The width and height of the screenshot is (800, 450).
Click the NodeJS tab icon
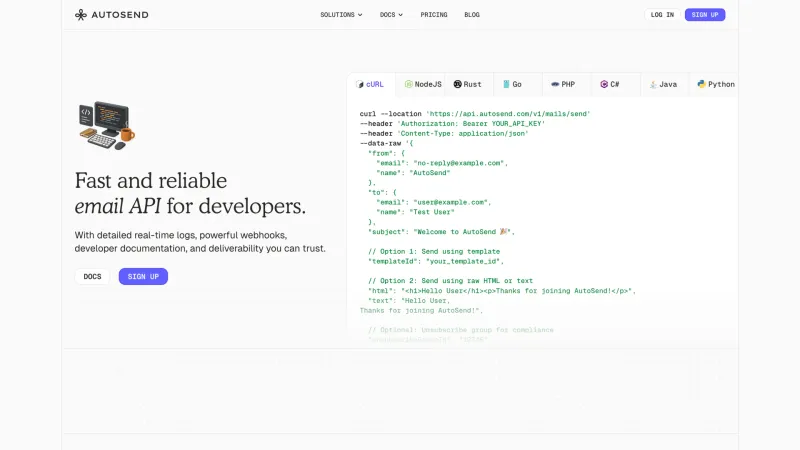408,84
